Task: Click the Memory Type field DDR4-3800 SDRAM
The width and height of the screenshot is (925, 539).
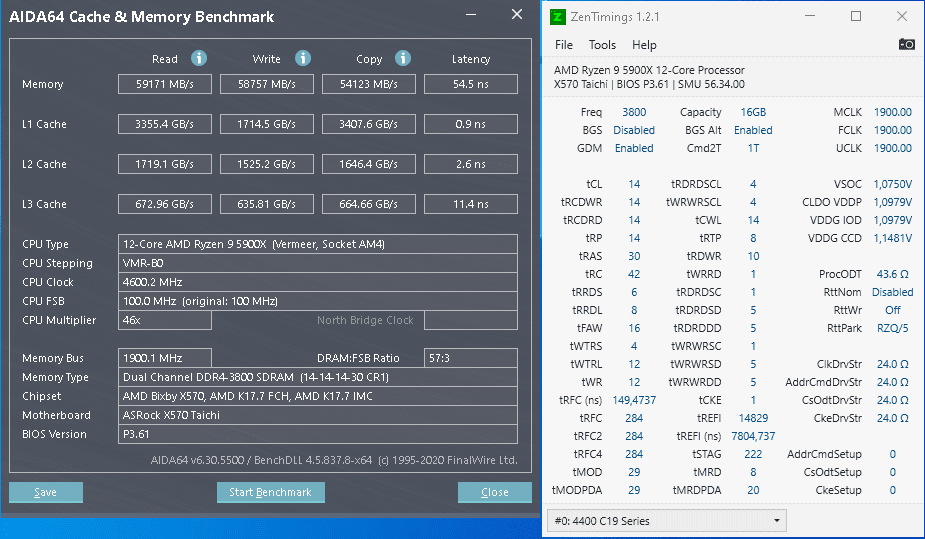Action: click(x=317, y=377)
